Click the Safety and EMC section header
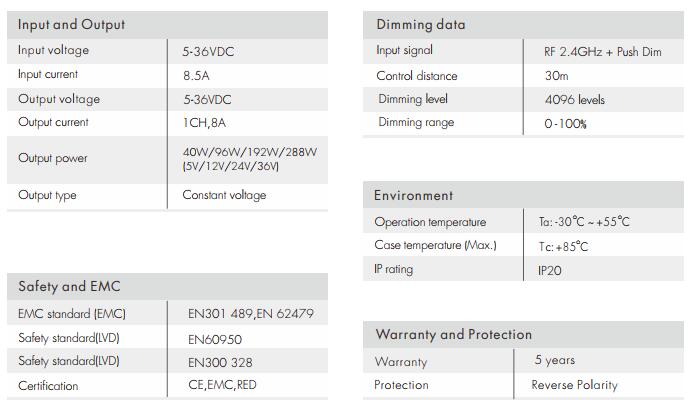The height and width of the screenshot is (409, 690). [69, 287]
